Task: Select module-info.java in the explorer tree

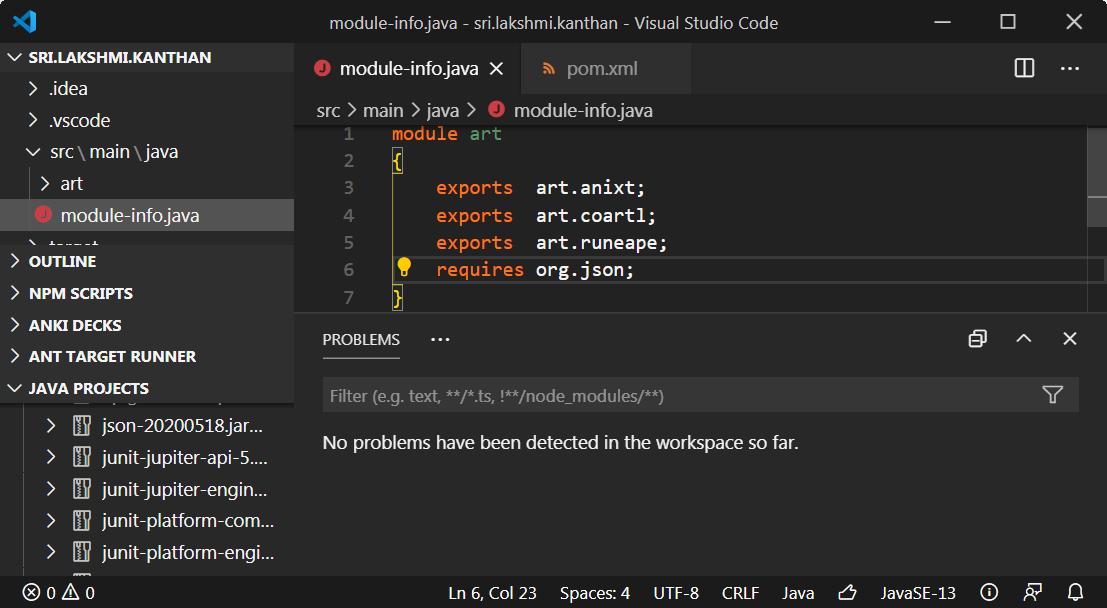Action: 147,215
